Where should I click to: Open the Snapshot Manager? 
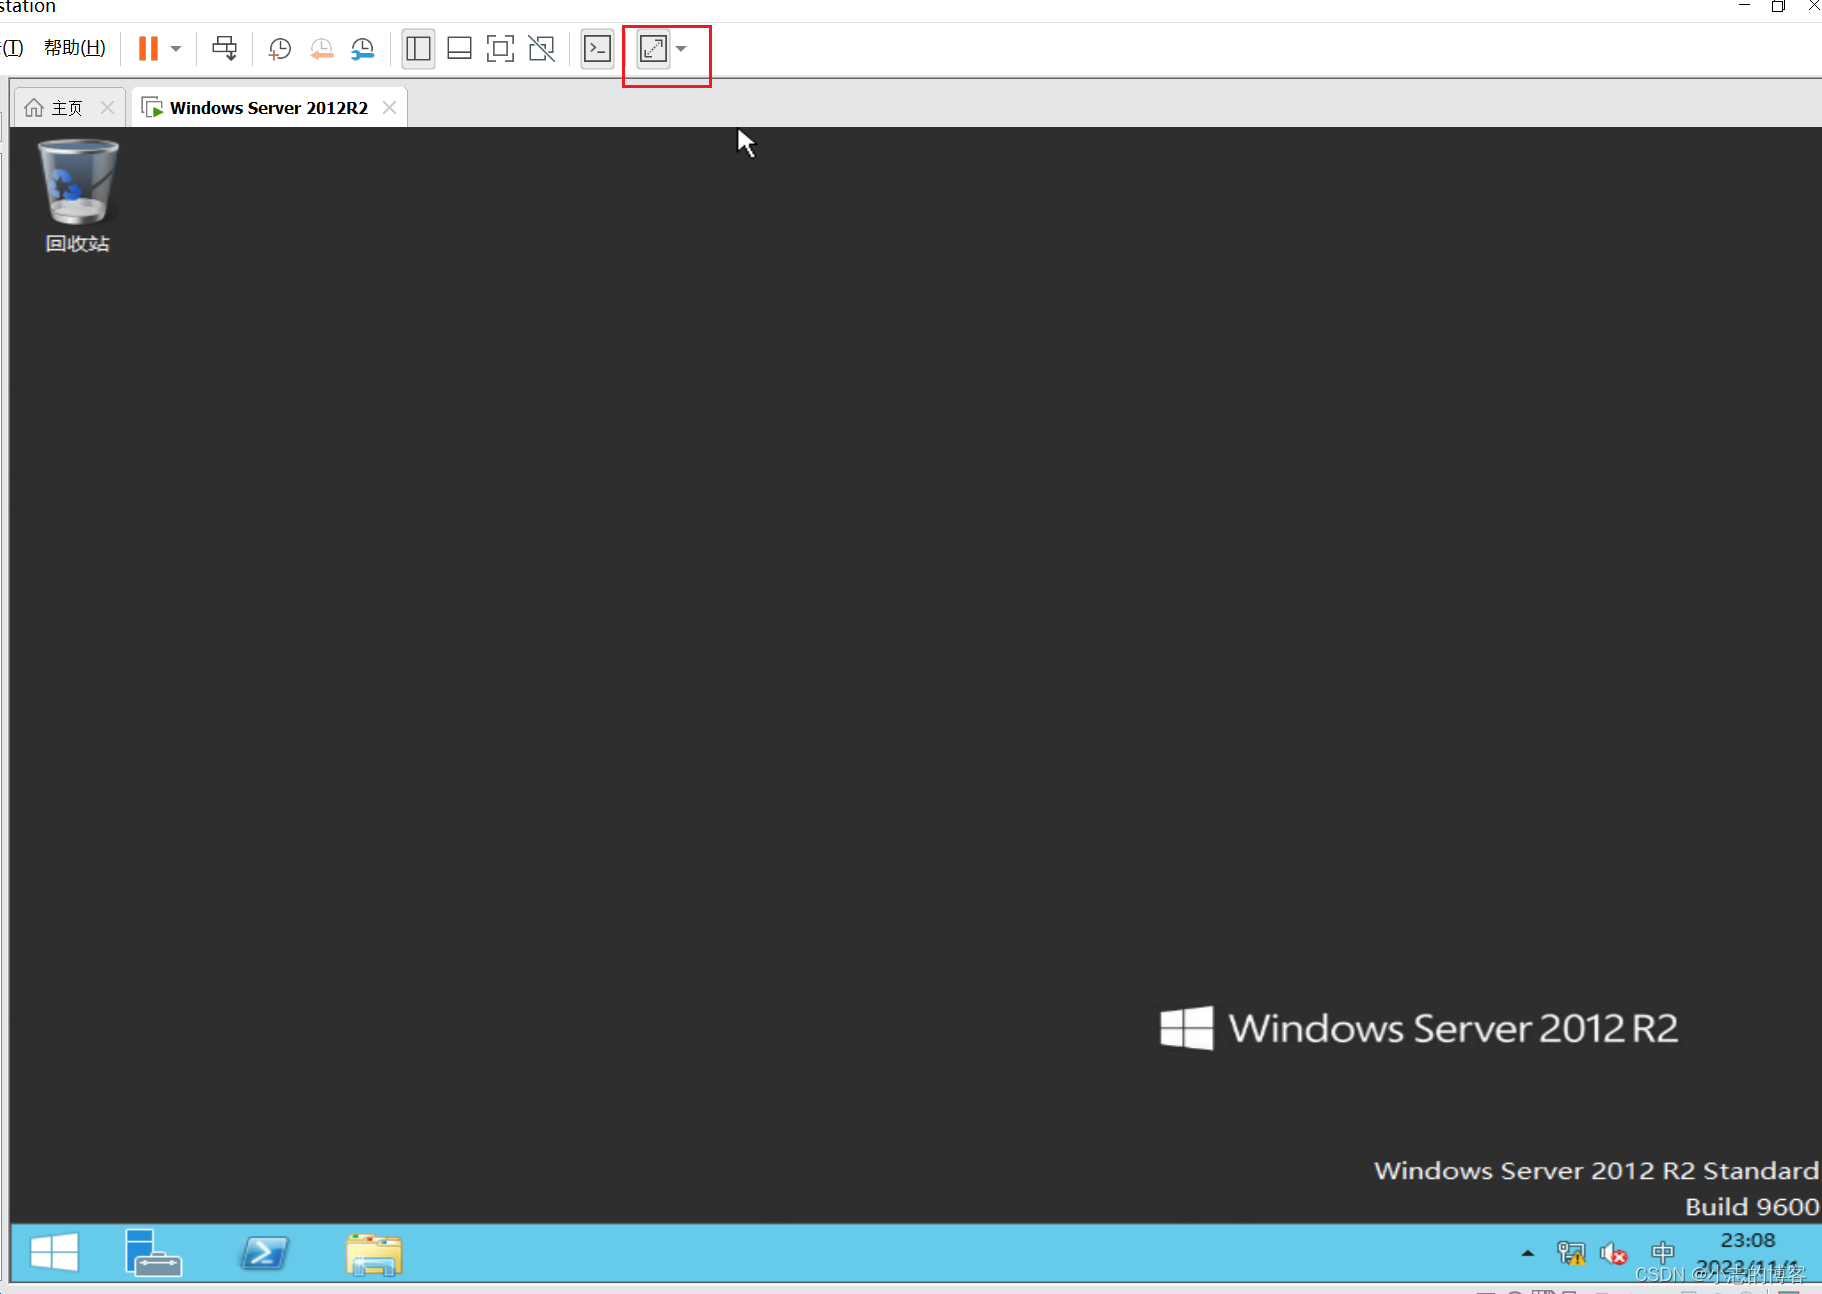pos(362,48)
